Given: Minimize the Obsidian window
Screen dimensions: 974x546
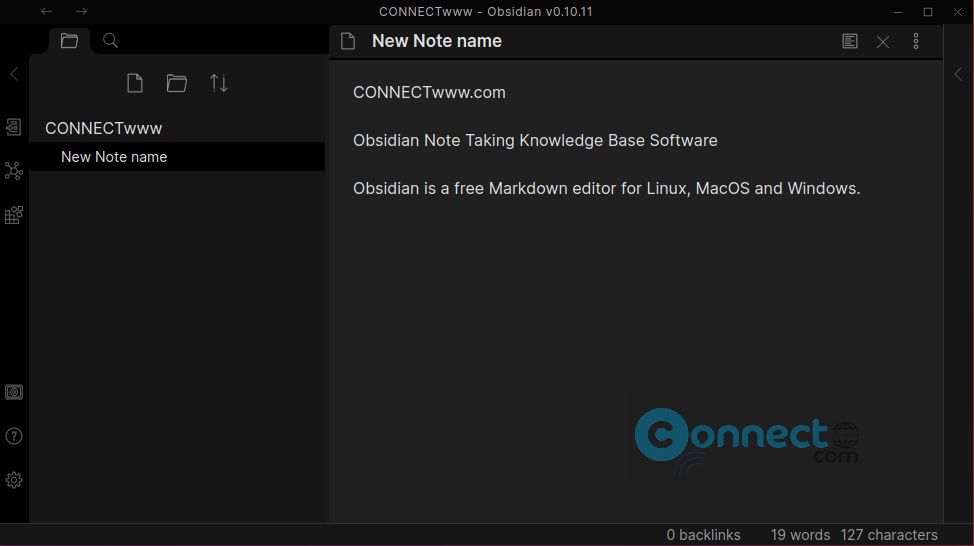Looking at the screenshot, I should [x=898, y=12].
